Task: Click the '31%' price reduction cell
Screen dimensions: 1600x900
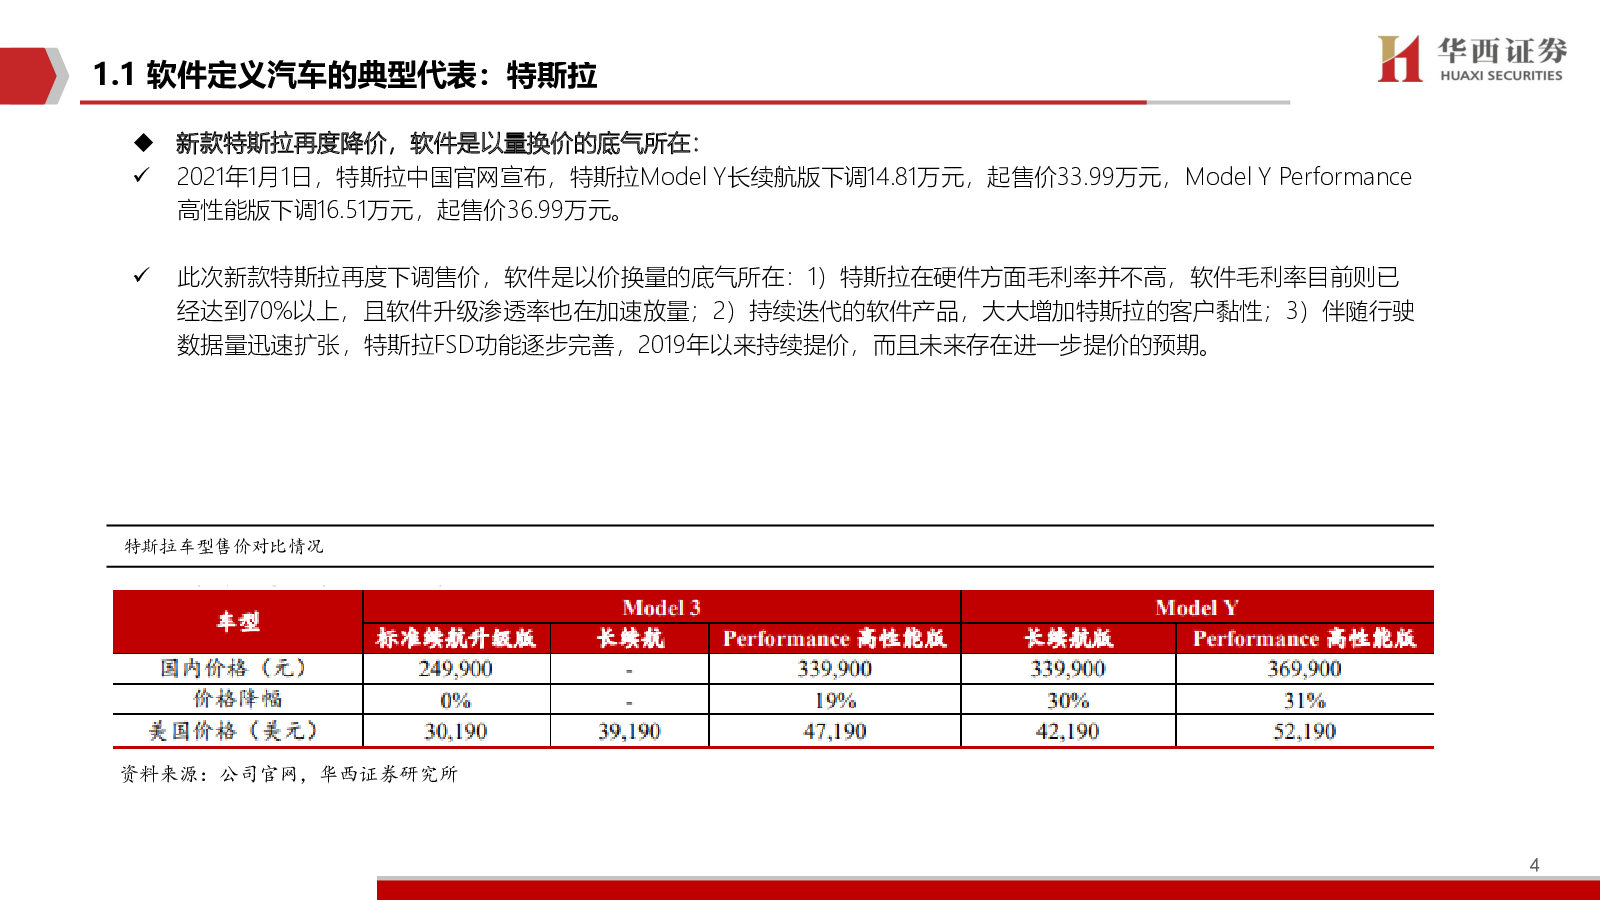Action: tap(1305, 700)
